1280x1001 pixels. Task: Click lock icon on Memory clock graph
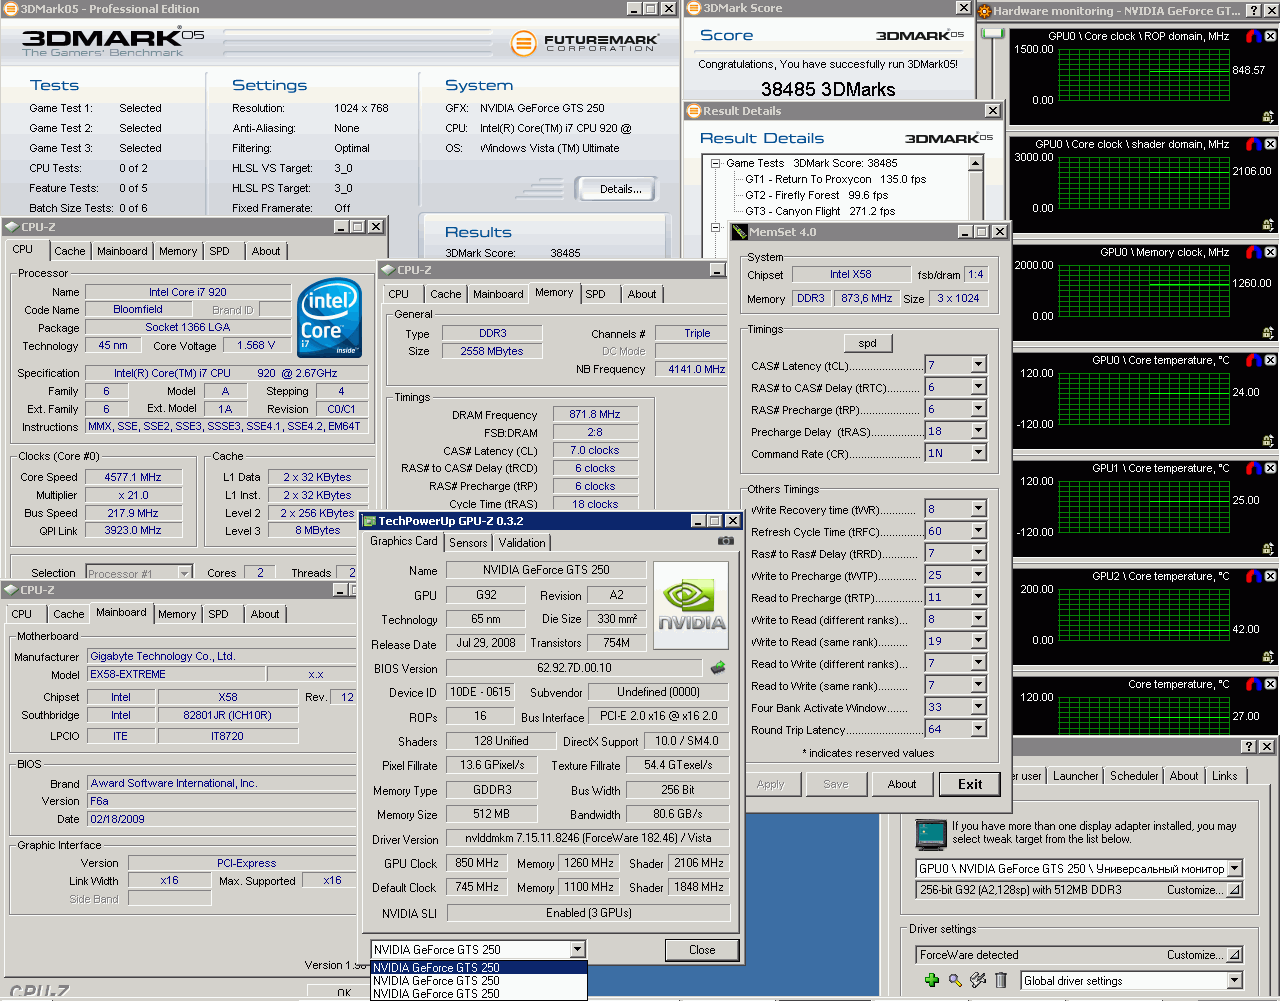pos(1268,332)
